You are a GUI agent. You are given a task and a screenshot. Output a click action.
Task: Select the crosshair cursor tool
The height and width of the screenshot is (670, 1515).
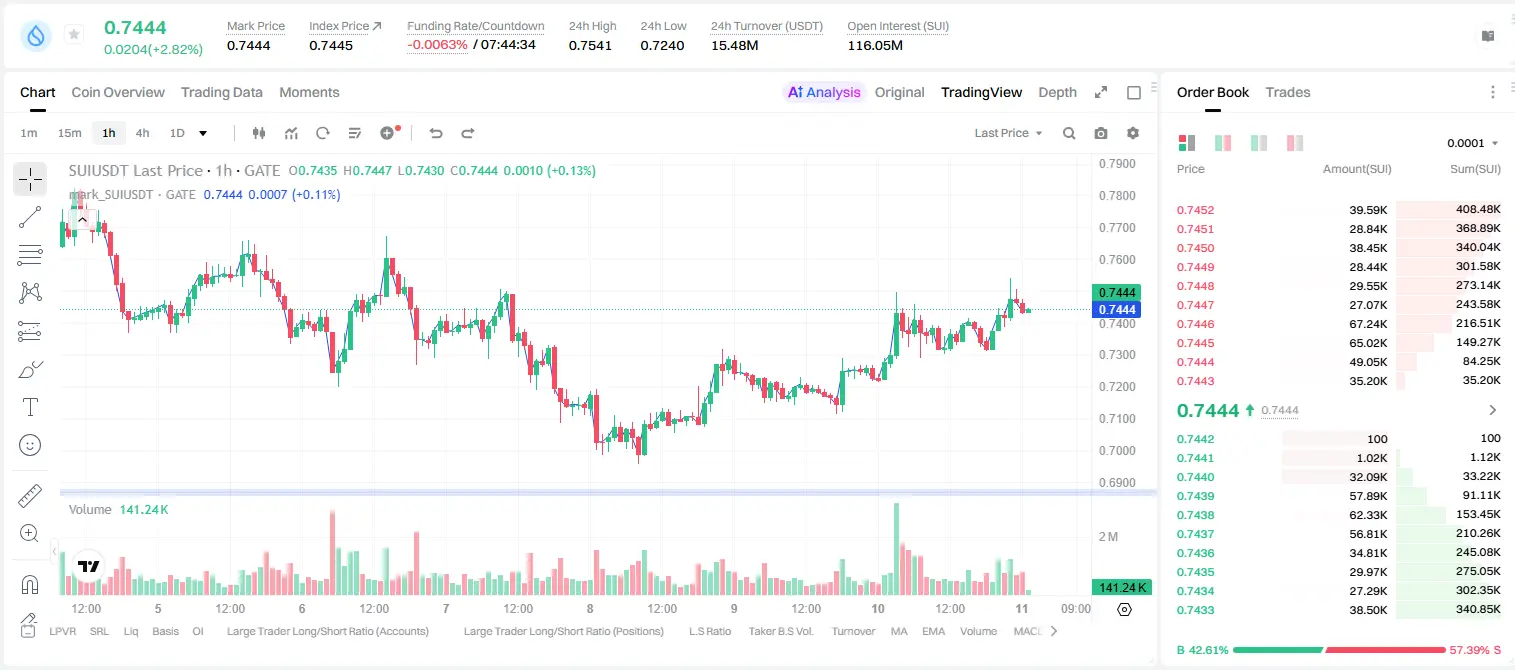[30, 179]
